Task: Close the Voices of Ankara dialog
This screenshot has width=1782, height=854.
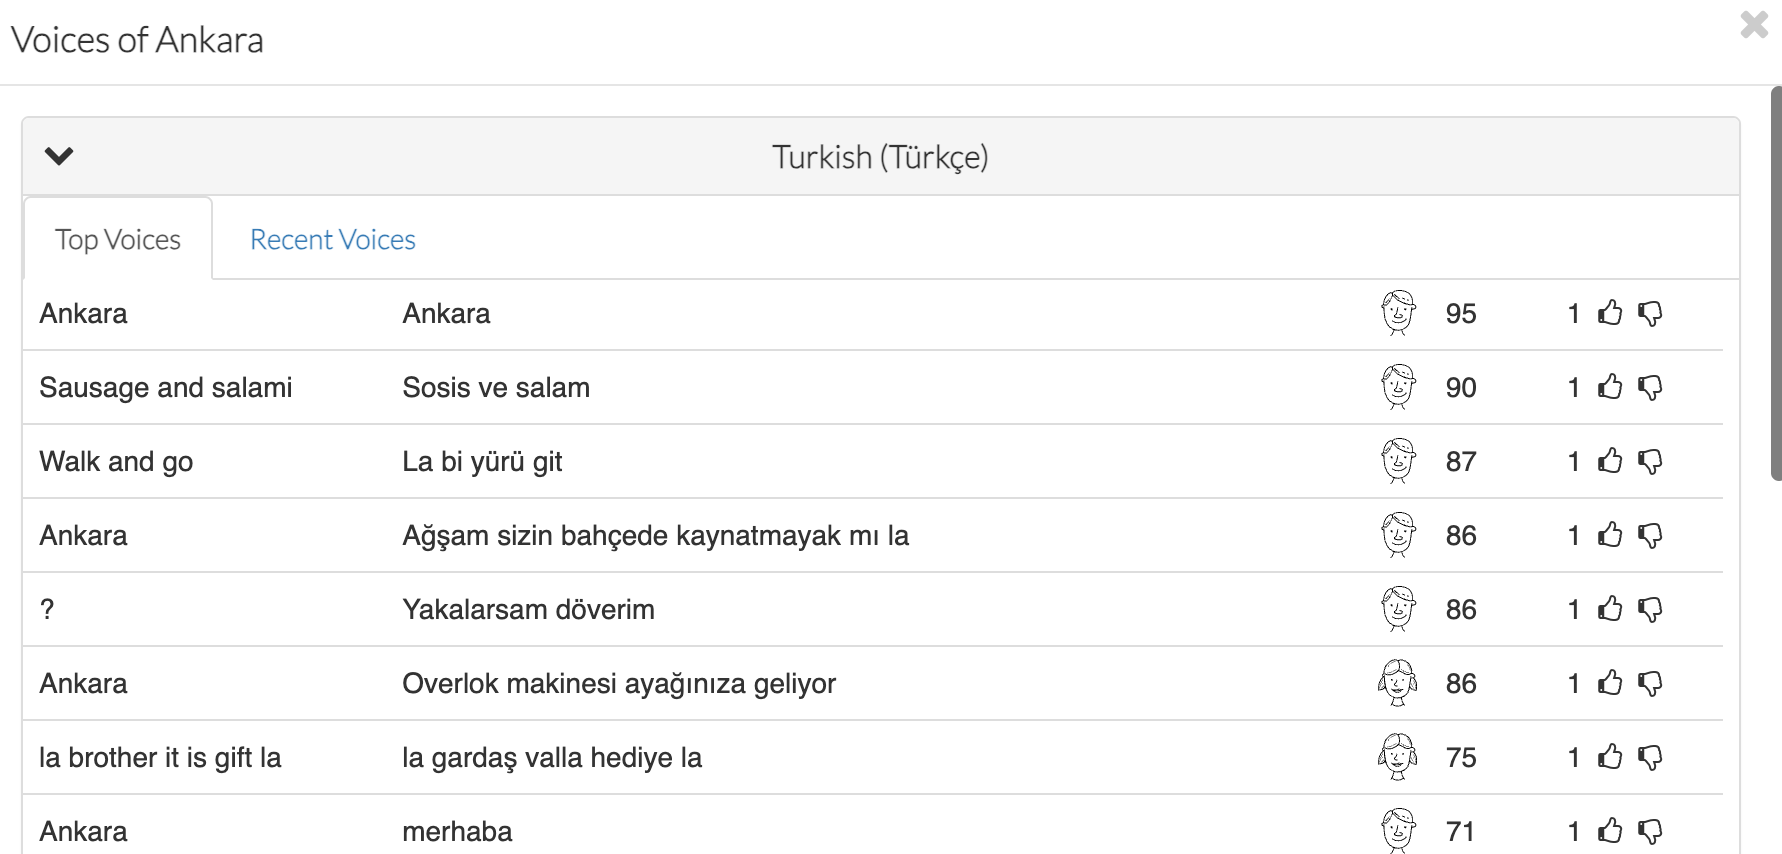Action: coord(1754,24)
